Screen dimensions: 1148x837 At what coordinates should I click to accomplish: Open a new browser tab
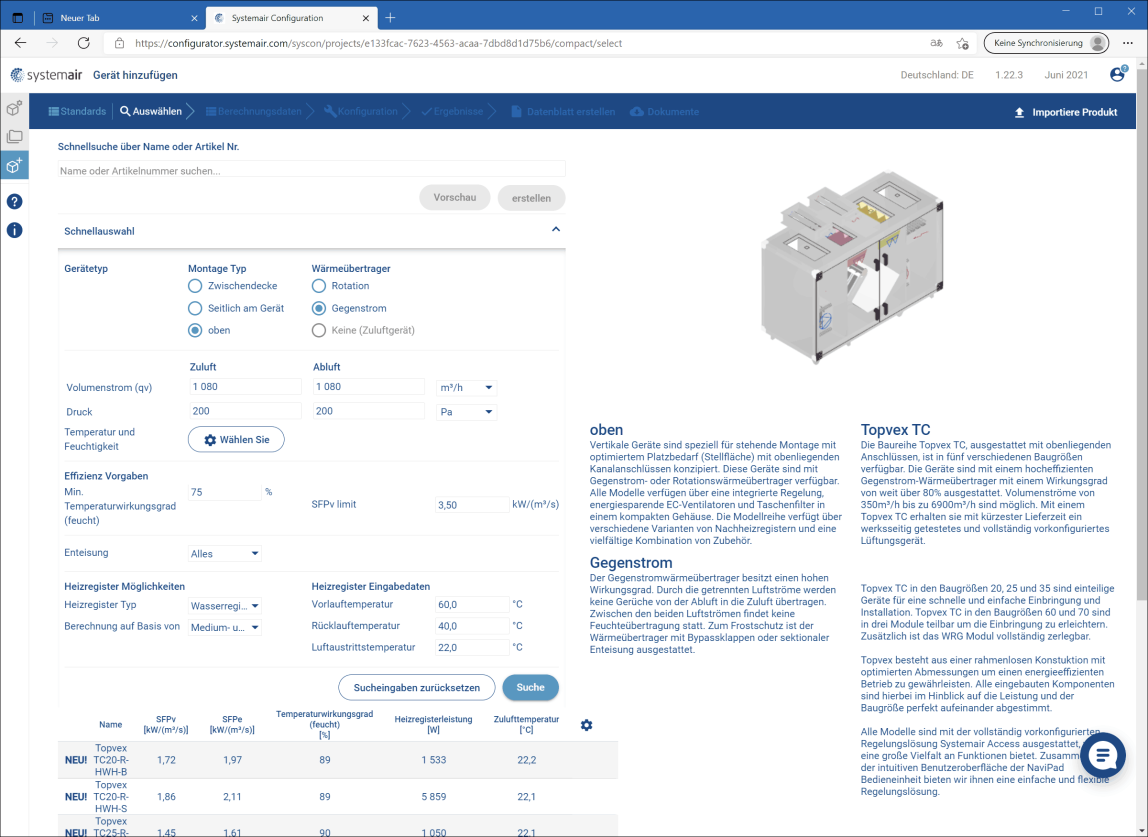pos(390,18)
